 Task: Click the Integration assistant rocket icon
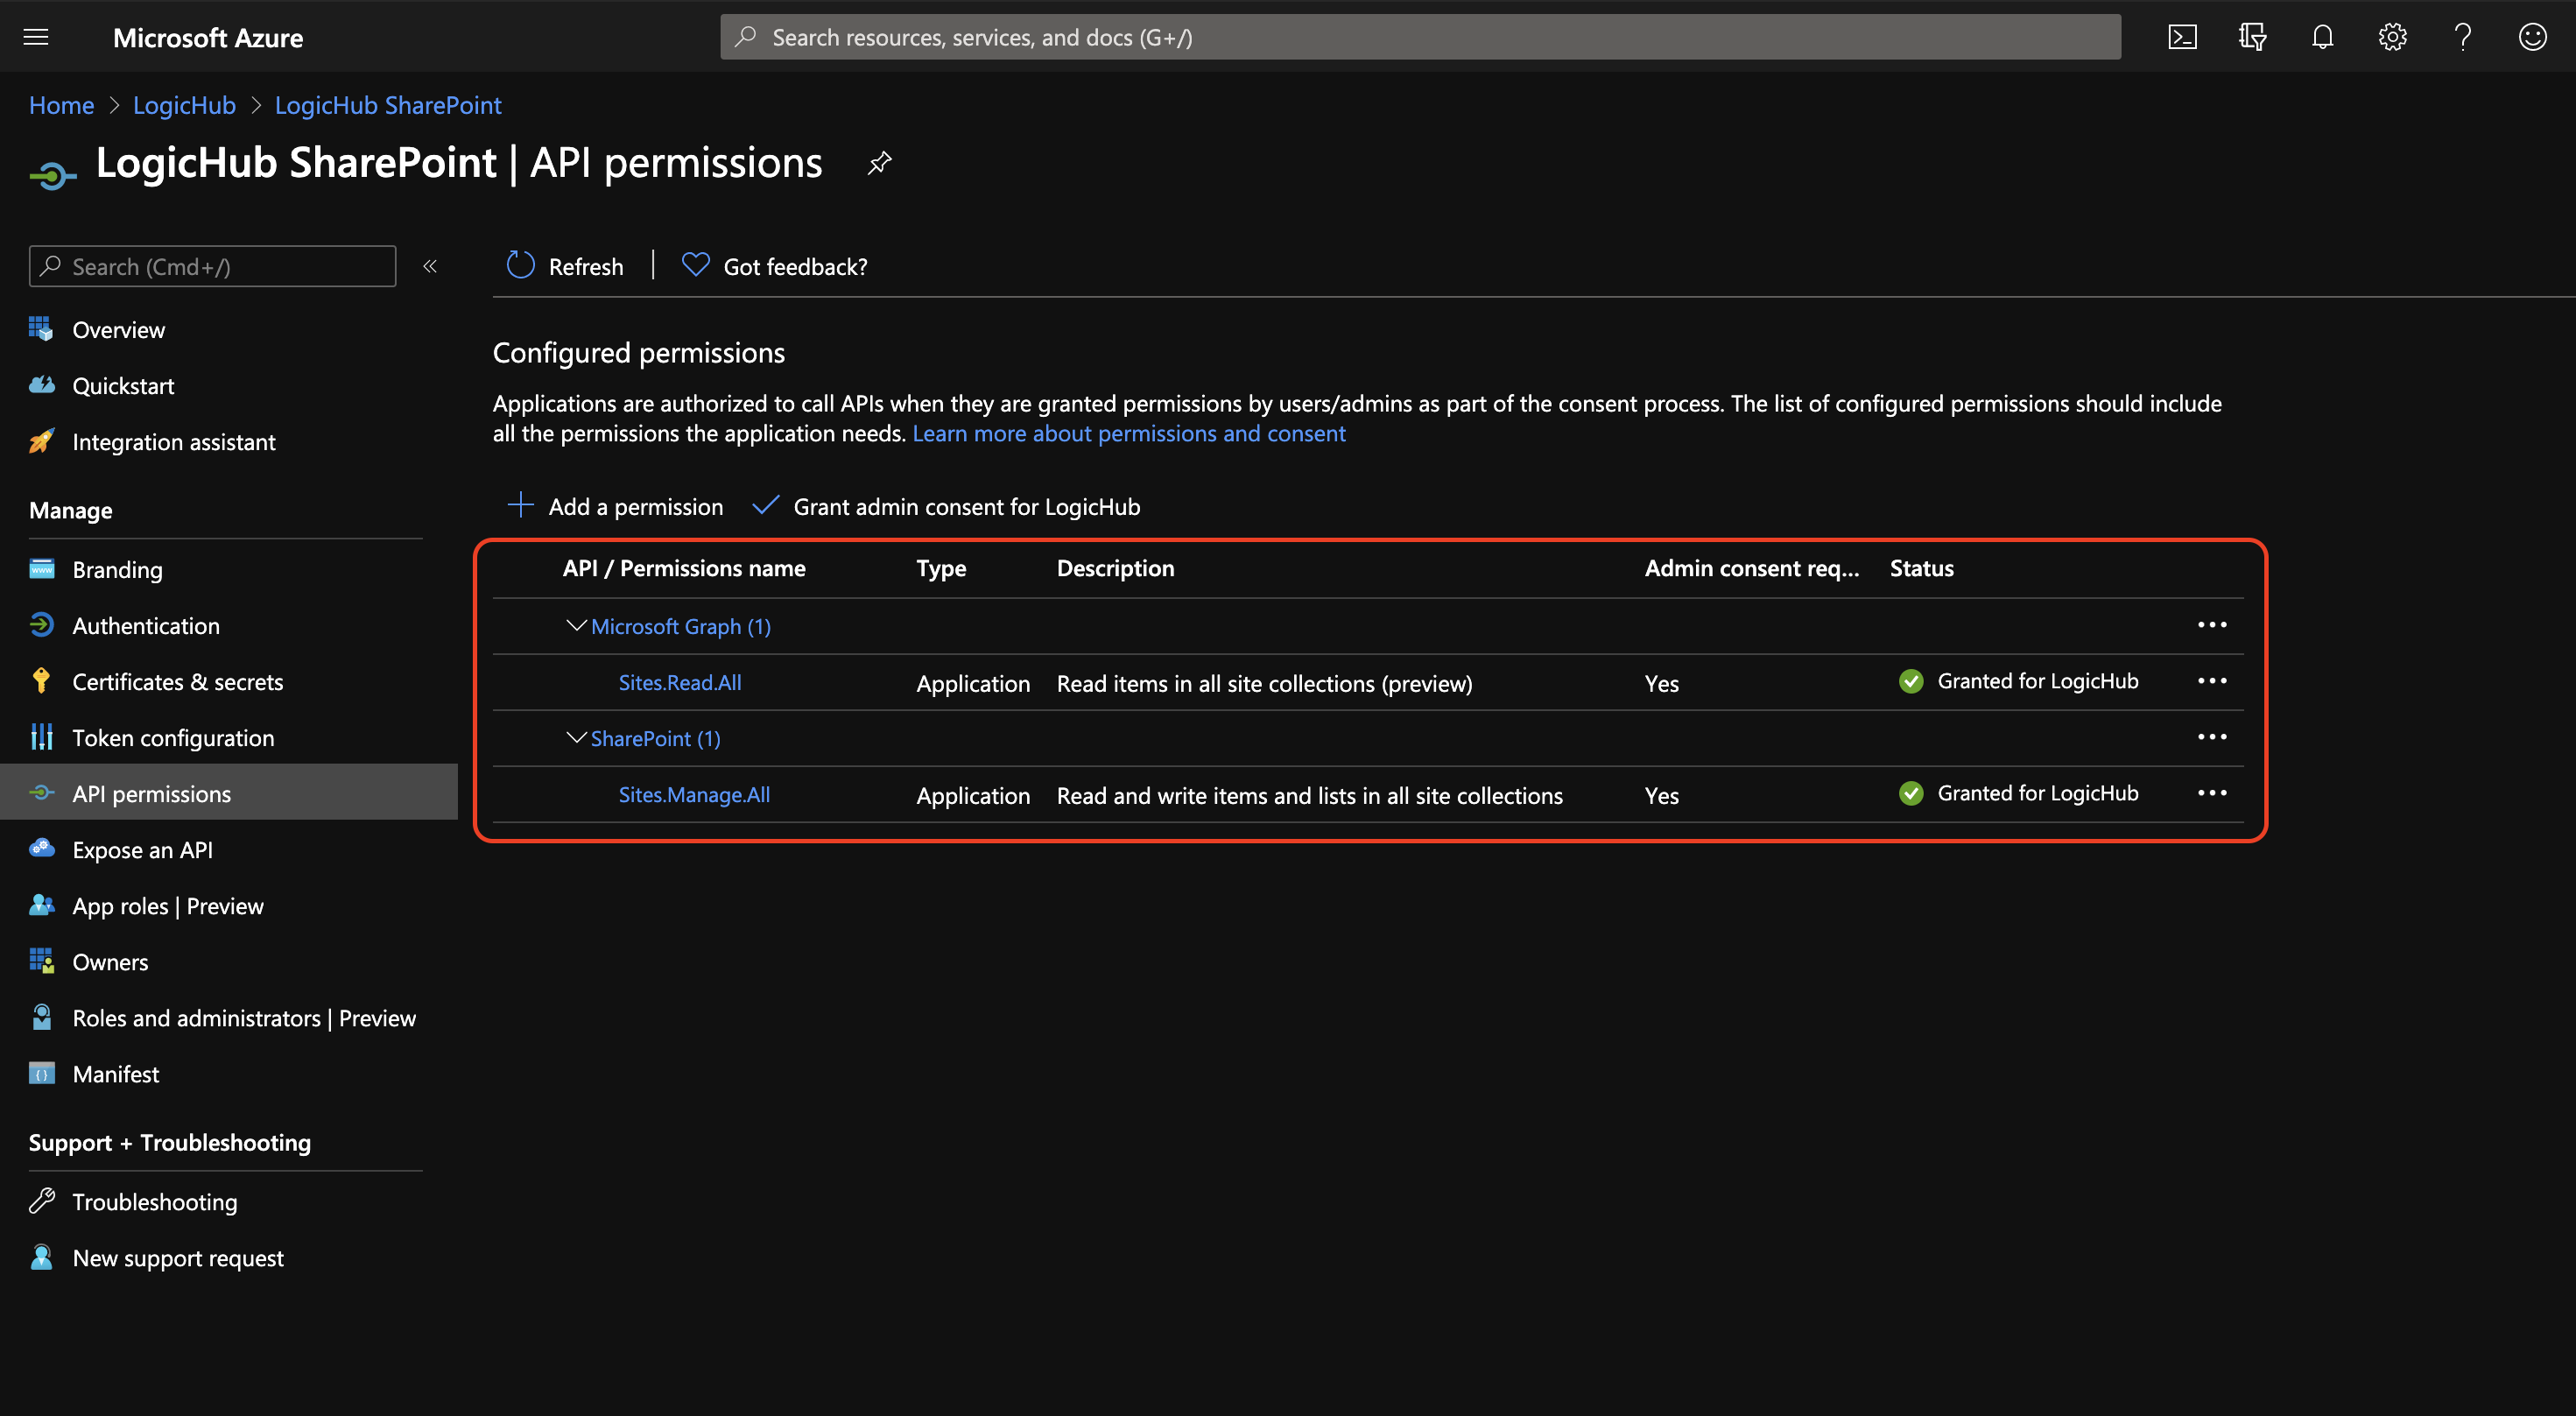[x=41, y=441]
